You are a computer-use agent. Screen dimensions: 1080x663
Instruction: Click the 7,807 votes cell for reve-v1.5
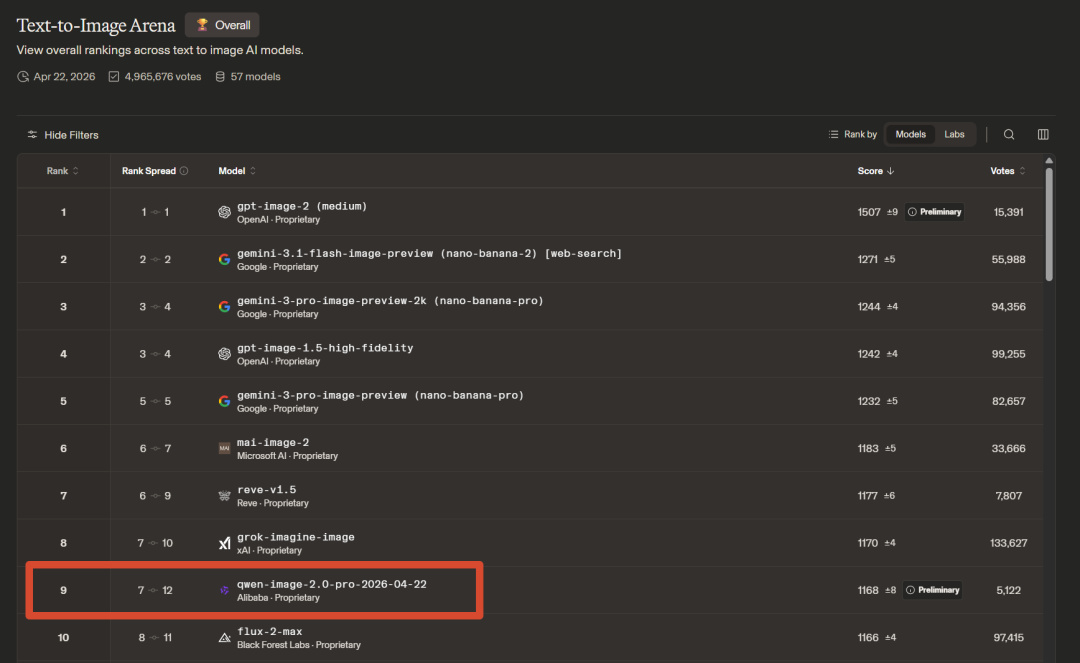1008,496
